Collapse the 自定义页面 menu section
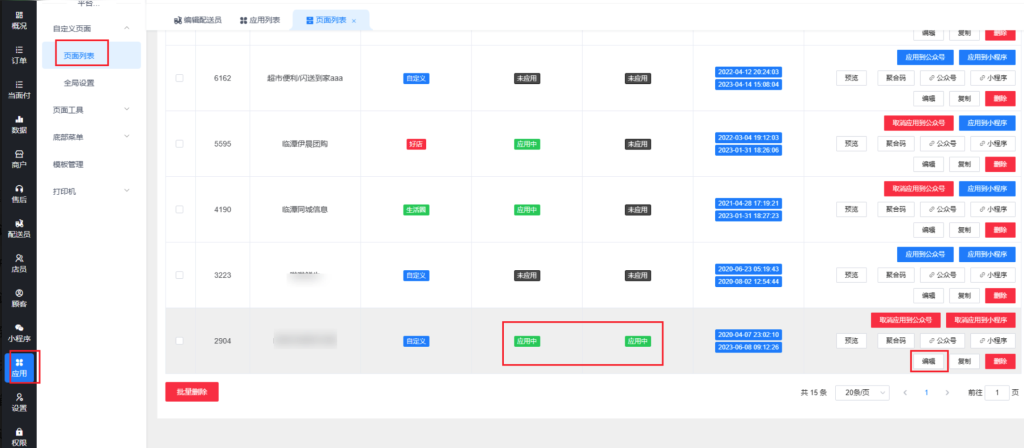 [126, 29]
